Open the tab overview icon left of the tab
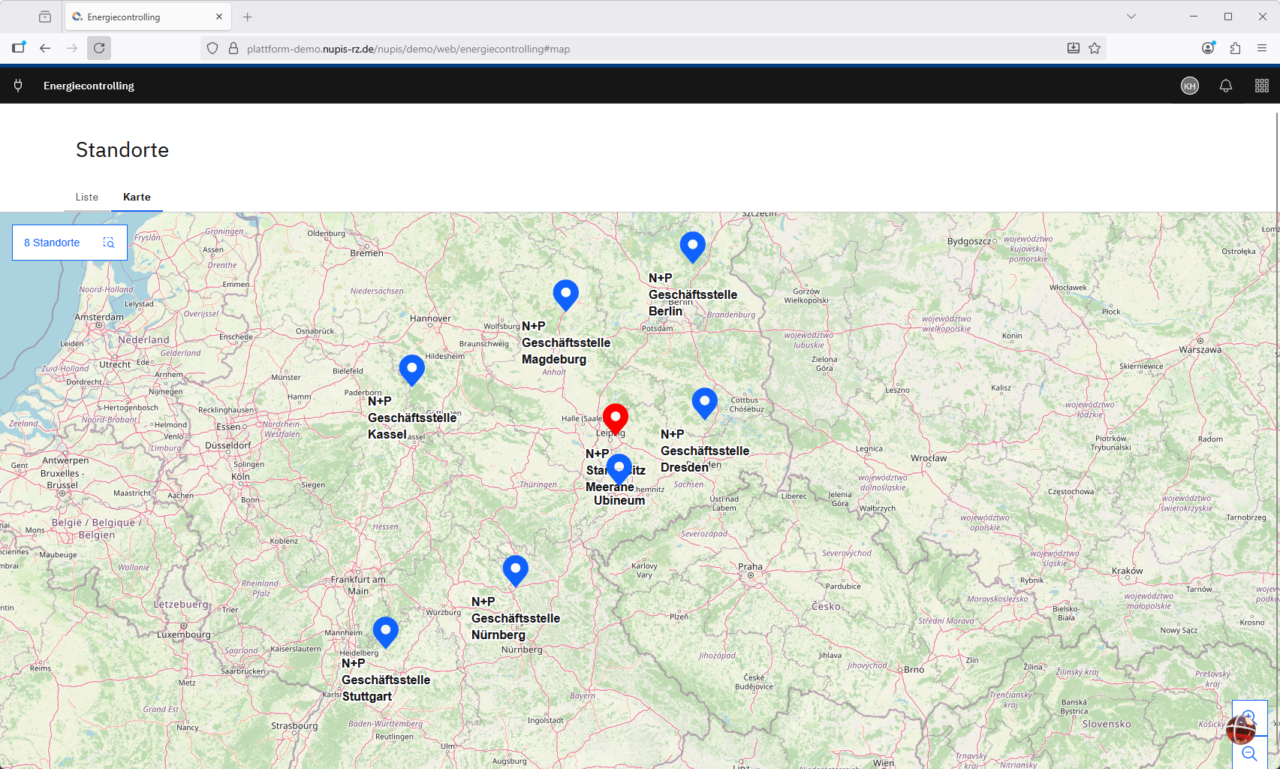This screenshot has width=1280, height=769. [x=45, y=17]
